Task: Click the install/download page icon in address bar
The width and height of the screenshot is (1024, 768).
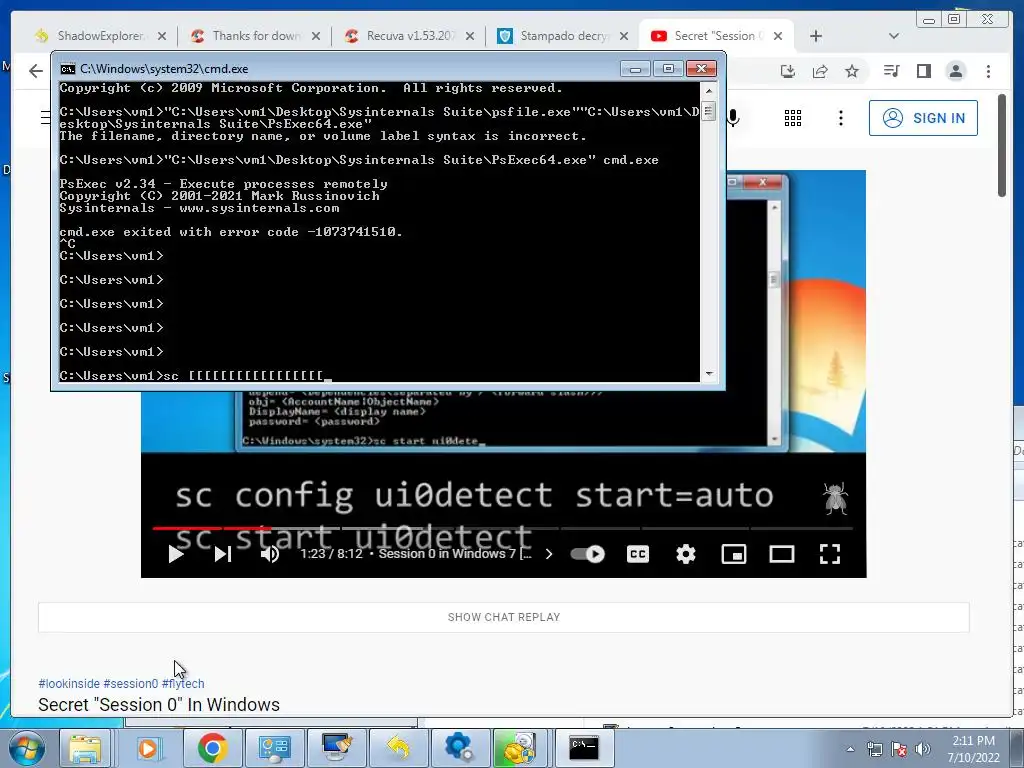Action: 788,71
